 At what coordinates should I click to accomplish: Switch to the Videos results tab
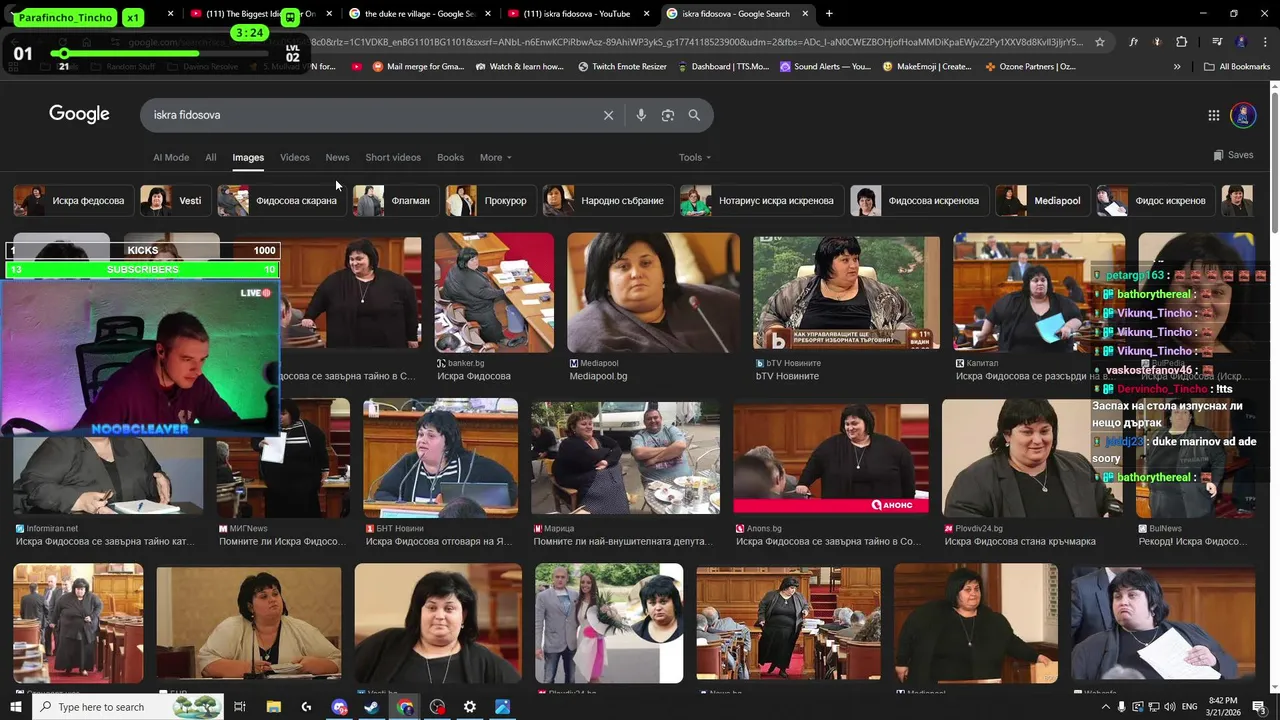point(295,157)
